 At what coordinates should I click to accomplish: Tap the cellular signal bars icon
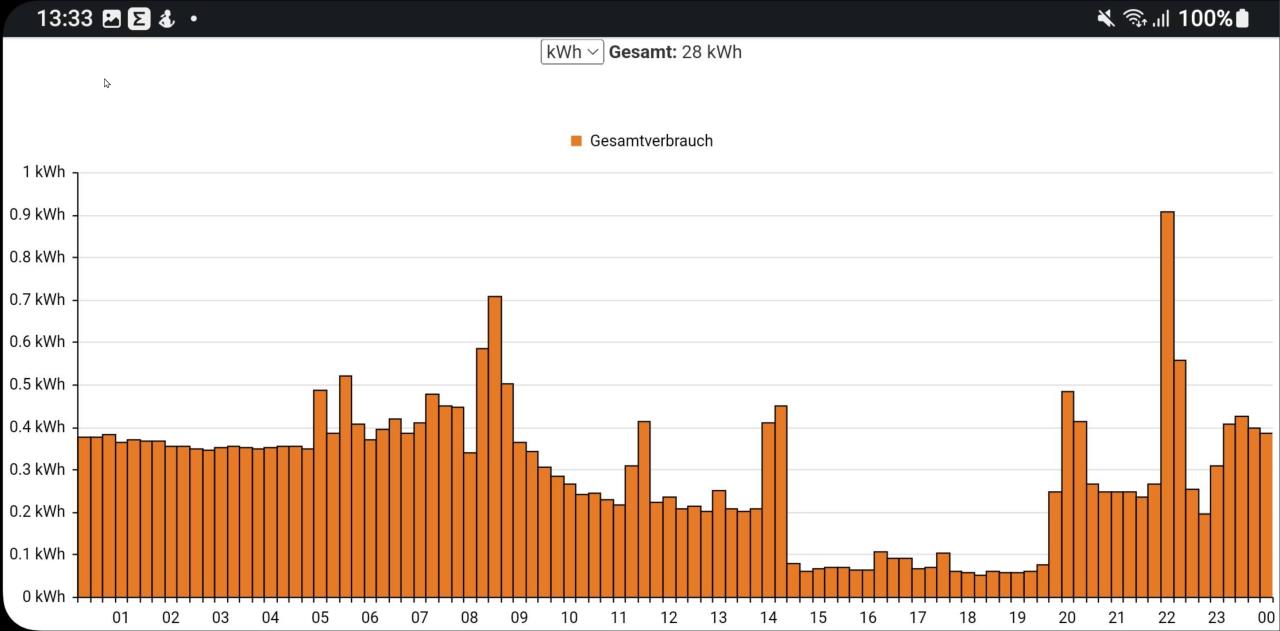pos(1161,18)
